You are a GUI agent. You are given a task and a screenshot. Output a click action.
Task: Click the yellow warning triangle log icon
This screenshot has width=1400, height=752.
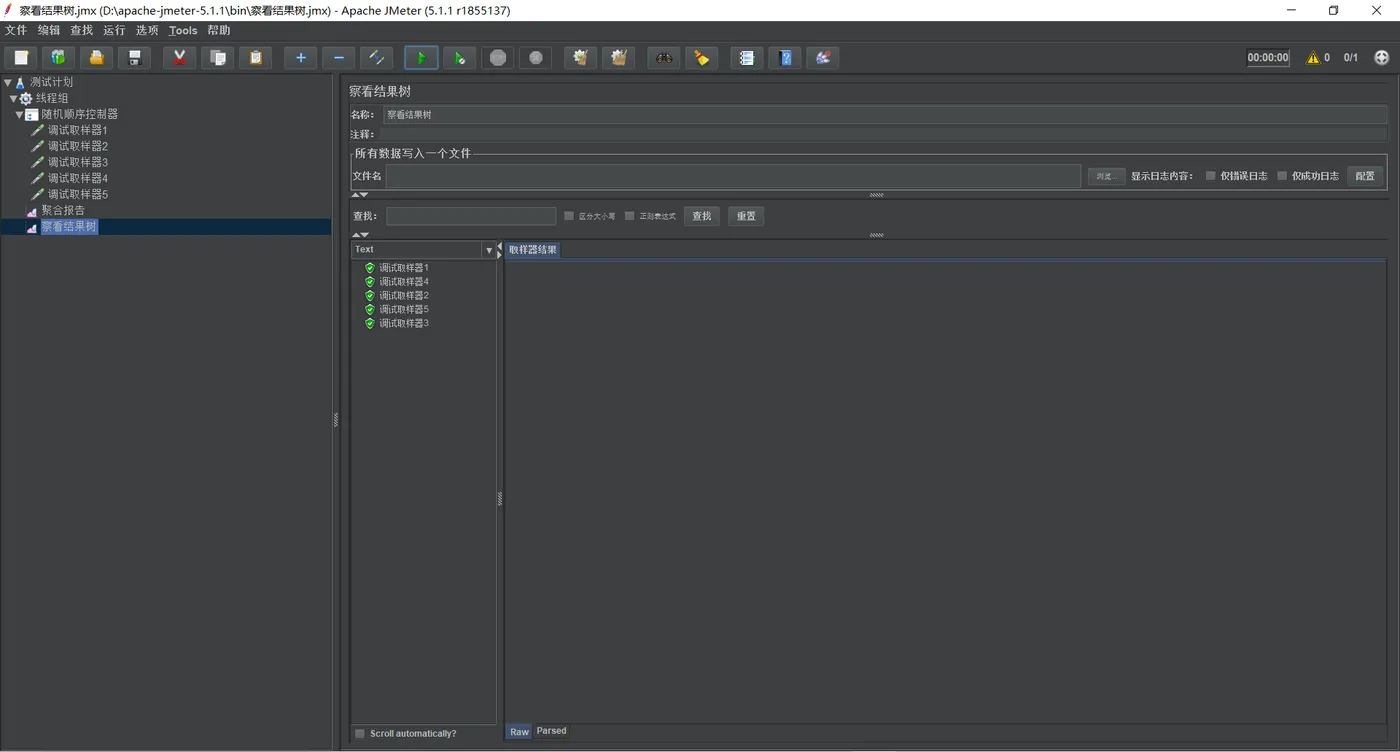[1313, 58]
